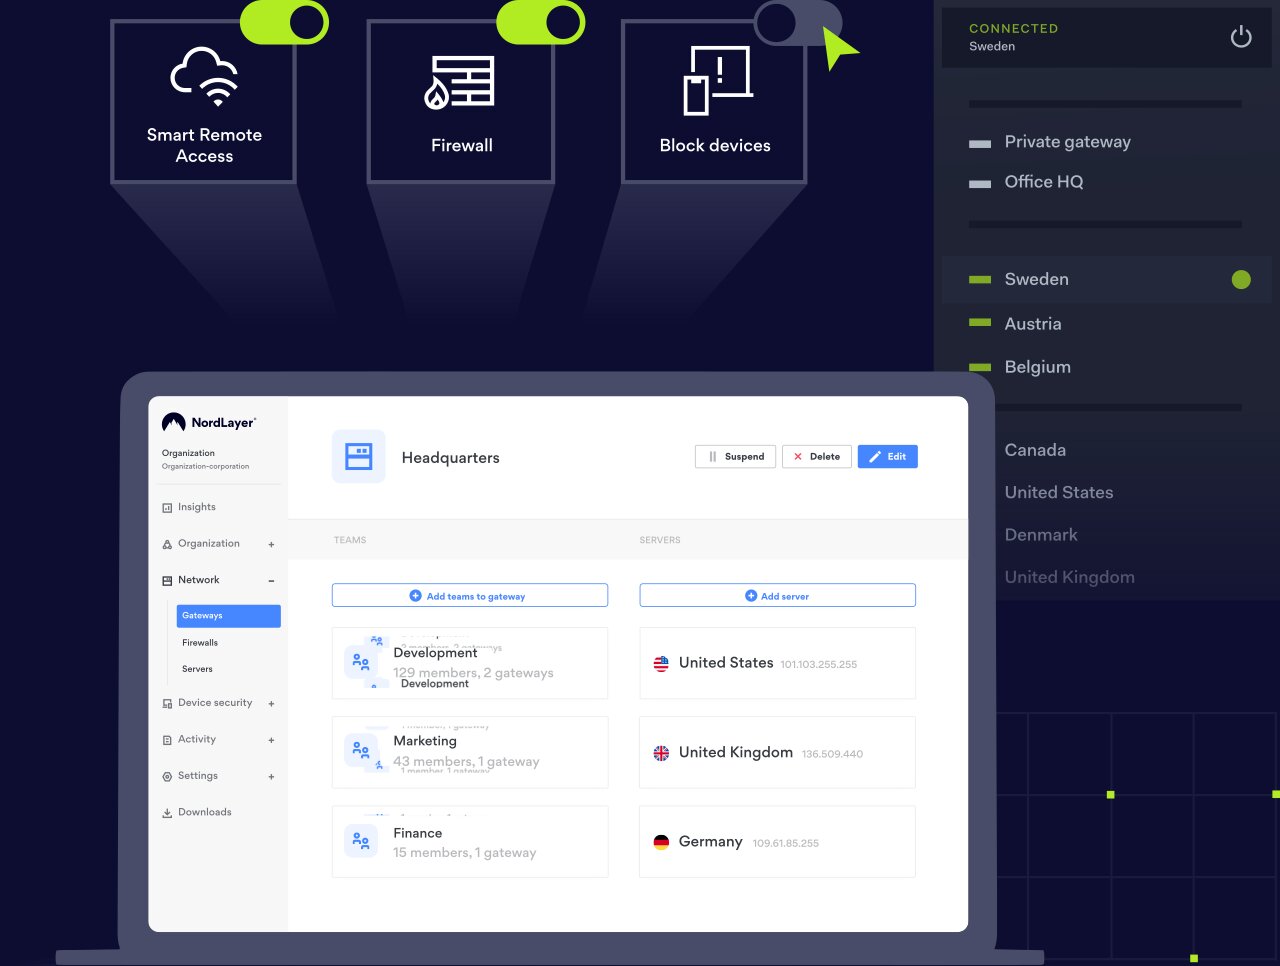Open Downloads in the sidebar
Screen dimensions: 1280x966
coord(205,812)
